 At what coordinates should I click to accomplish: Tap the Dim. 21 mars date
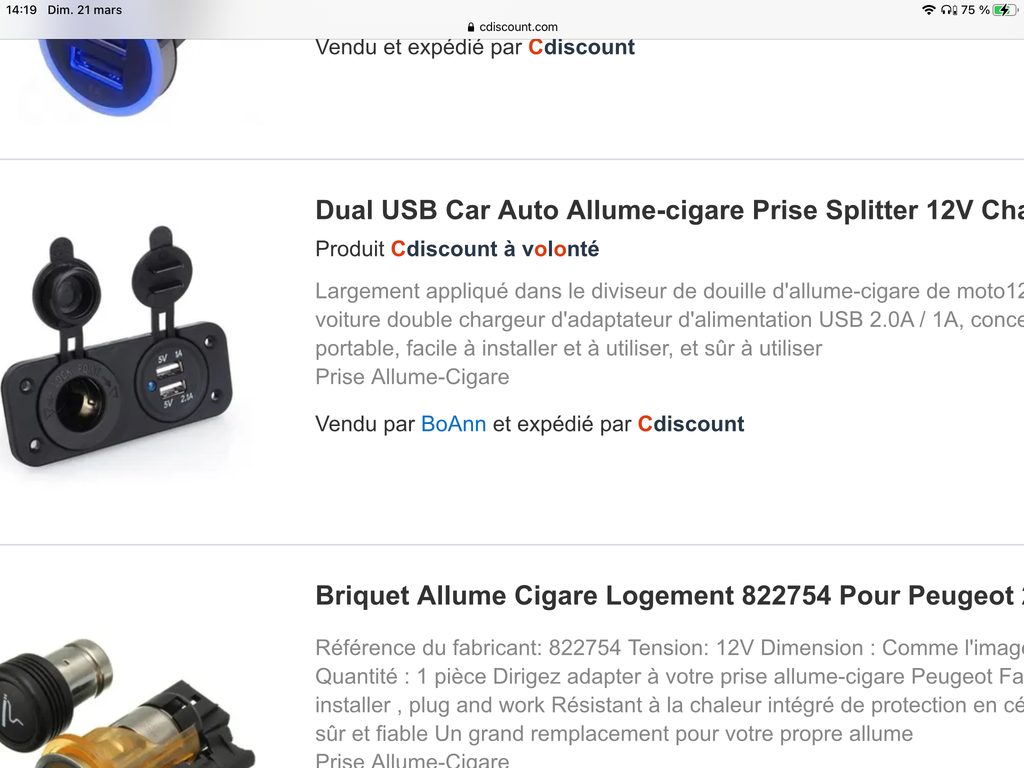coord(85,10)
